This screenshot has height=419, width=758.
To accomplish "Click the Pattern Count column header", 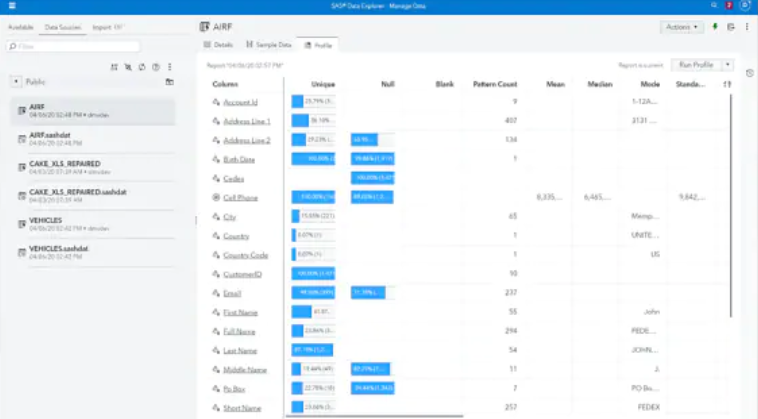I will coord(495,84).
